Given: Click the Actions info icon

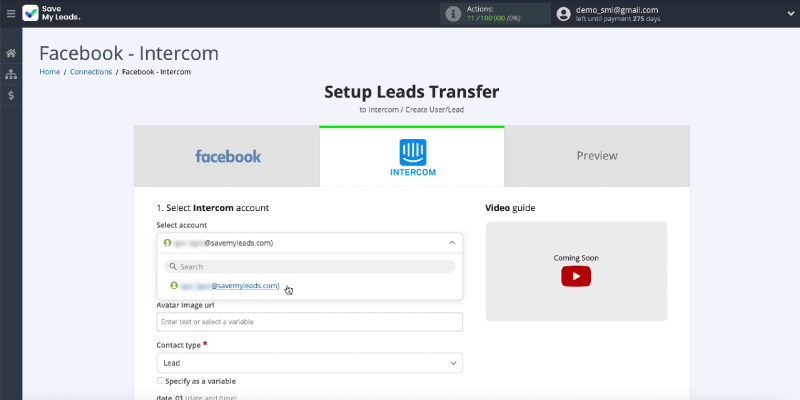Looking at the screenshot, I should [x=453, y=14].
